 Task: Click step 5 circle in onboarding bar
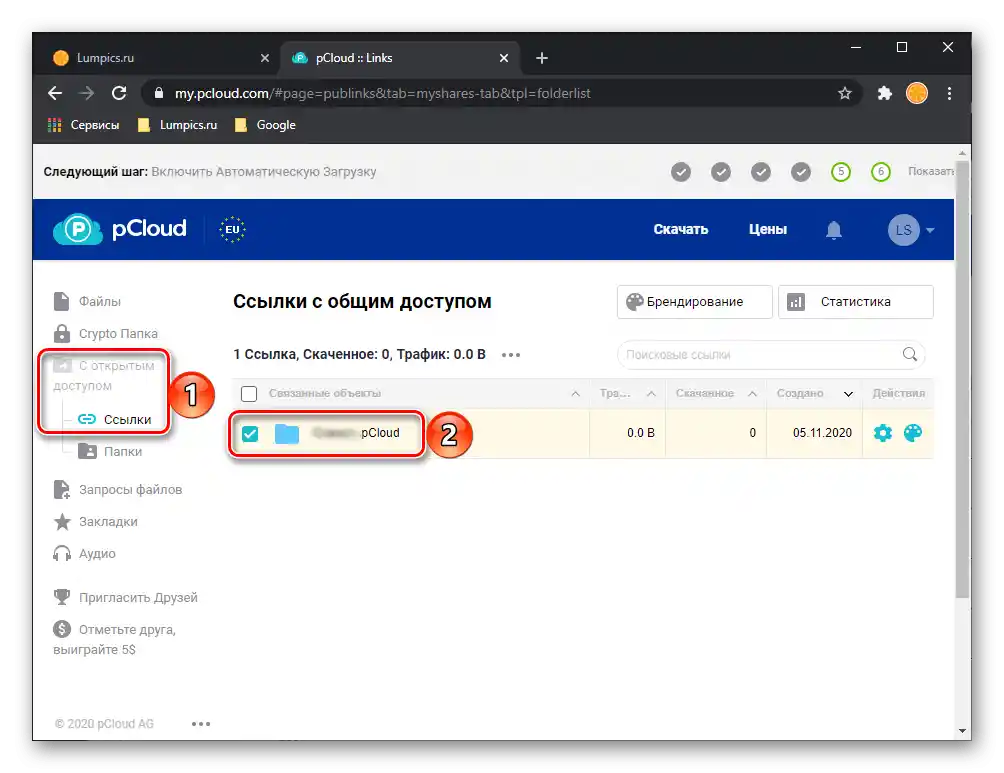(x=841, y=172)
